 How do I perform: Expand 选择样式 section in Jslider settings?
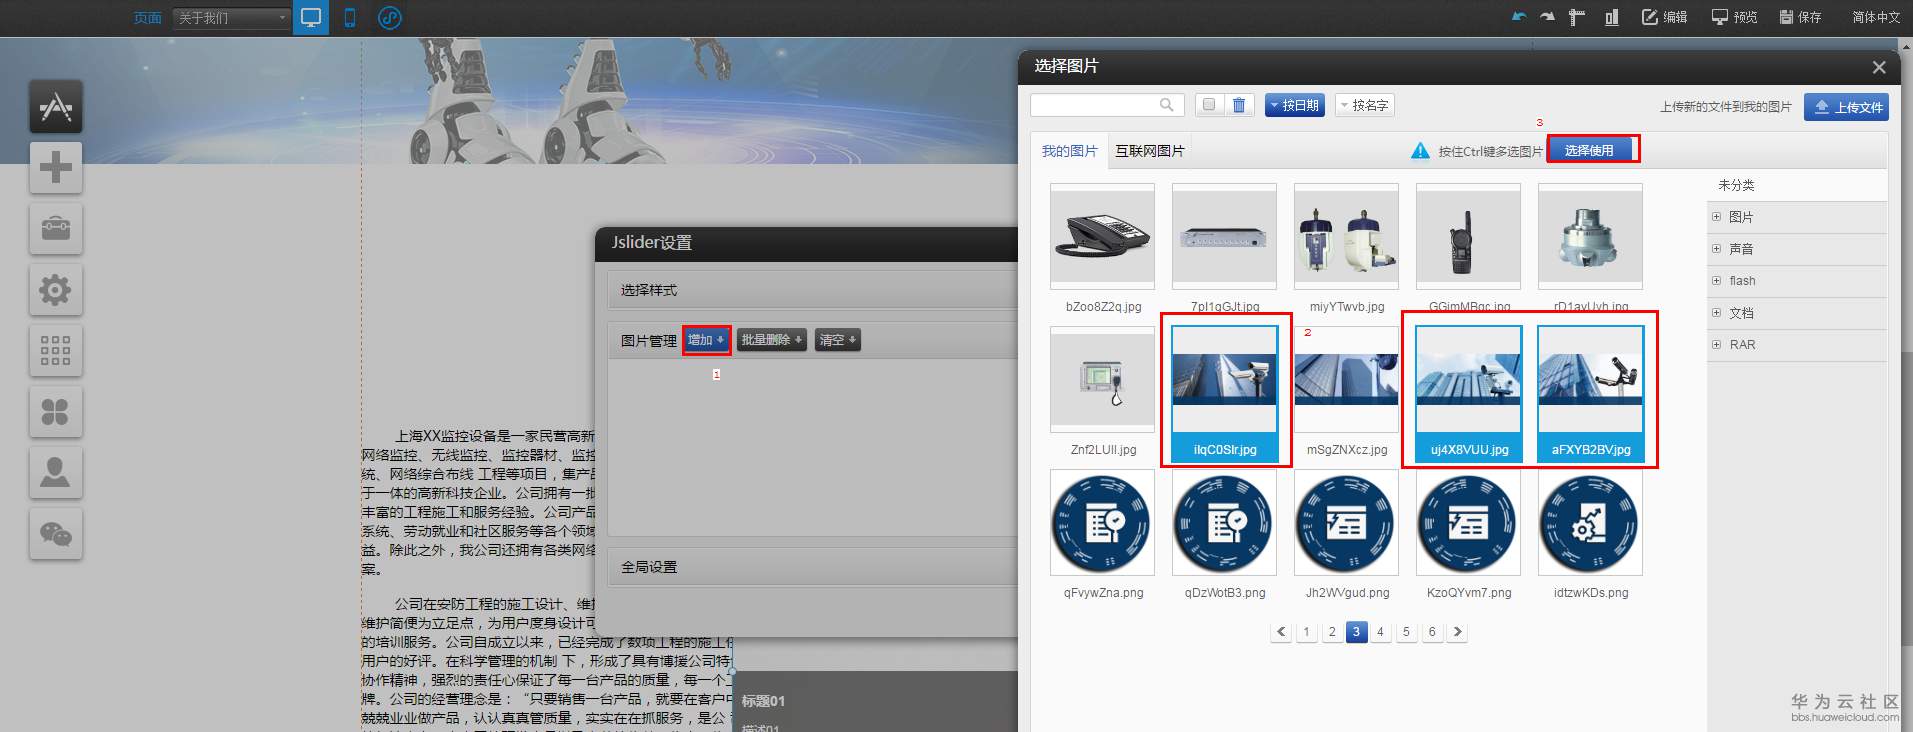coord(813,290)
